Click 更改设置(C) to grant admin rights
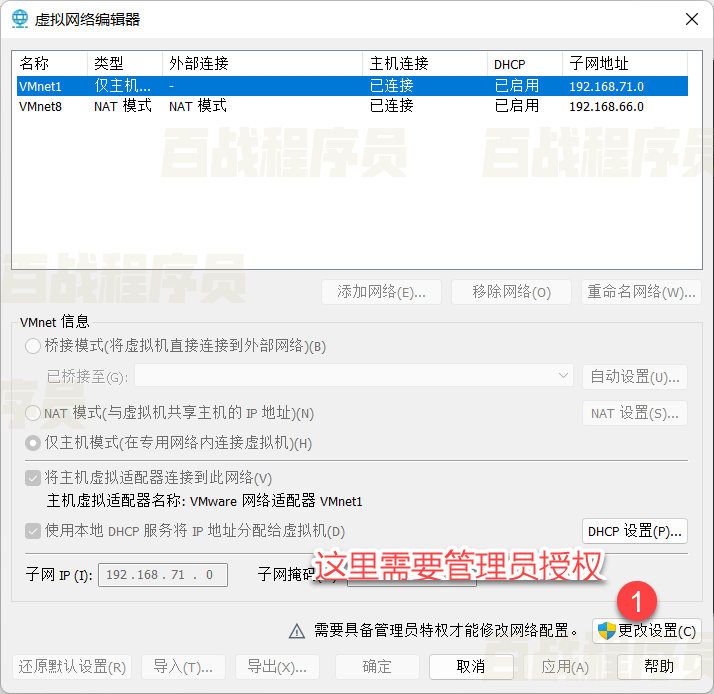Image resolution: width=714 pixels, height=694 pixels. (x=647, y=631)
